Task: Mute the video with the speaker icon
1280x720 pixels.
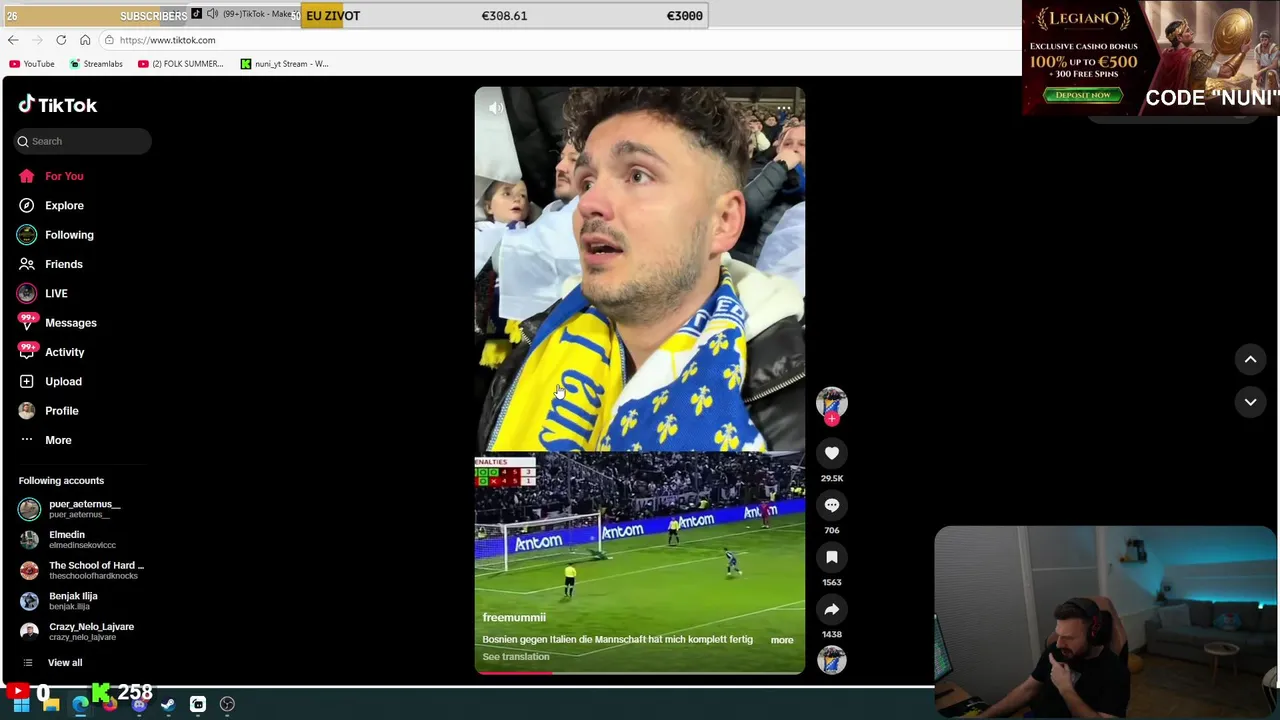Action: [x=496, y=108]
